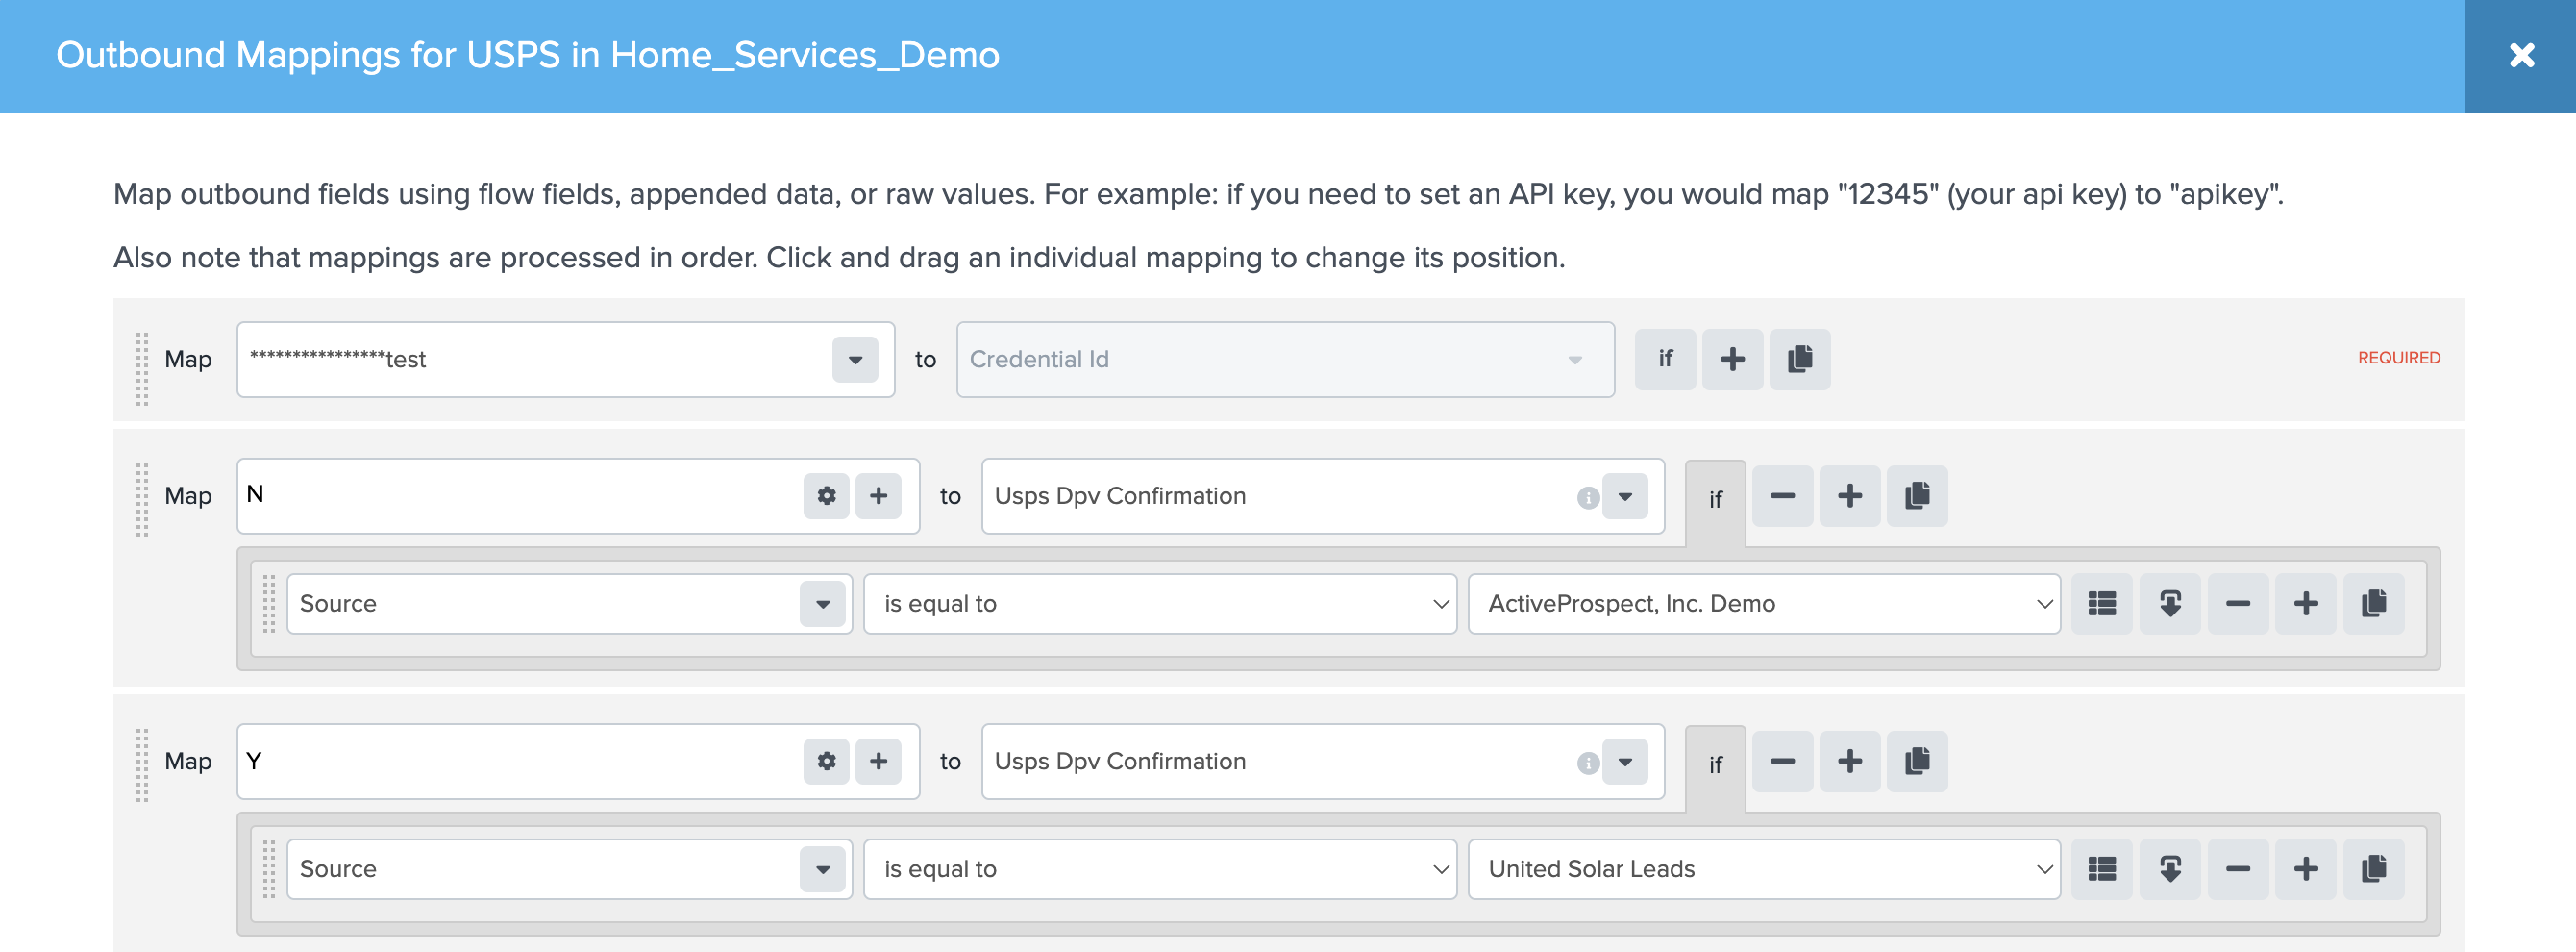
Task: Grab the drag handle of ActiveProspect rule
Action: point(268,604)
